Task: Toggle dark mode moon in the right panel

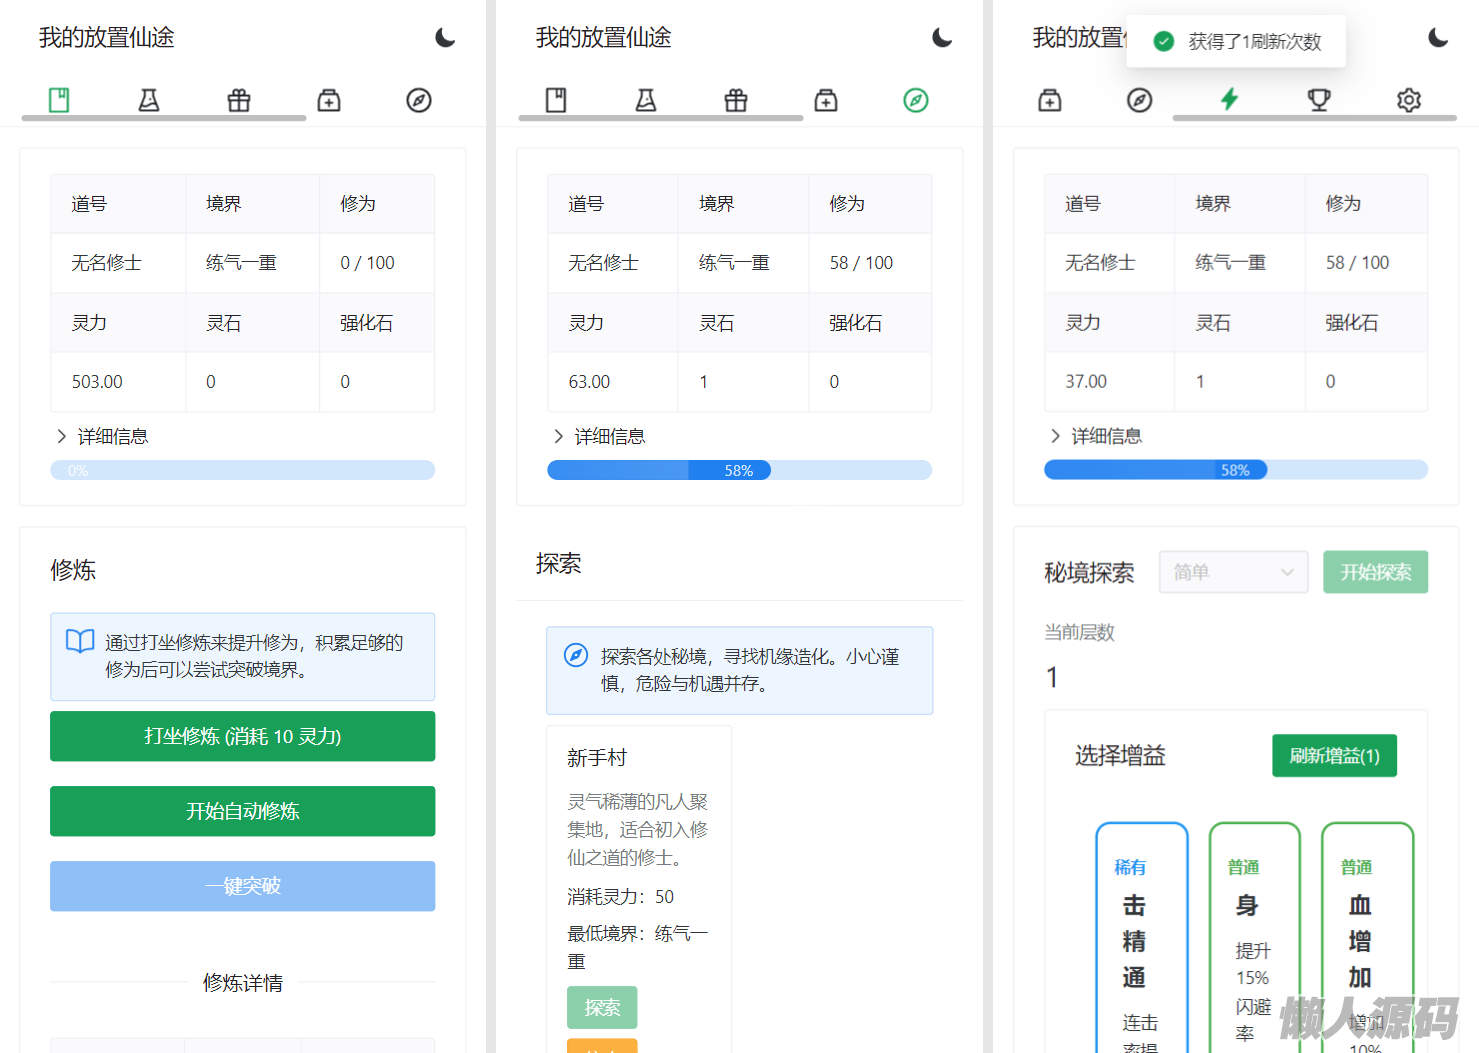Action: 1438,38
